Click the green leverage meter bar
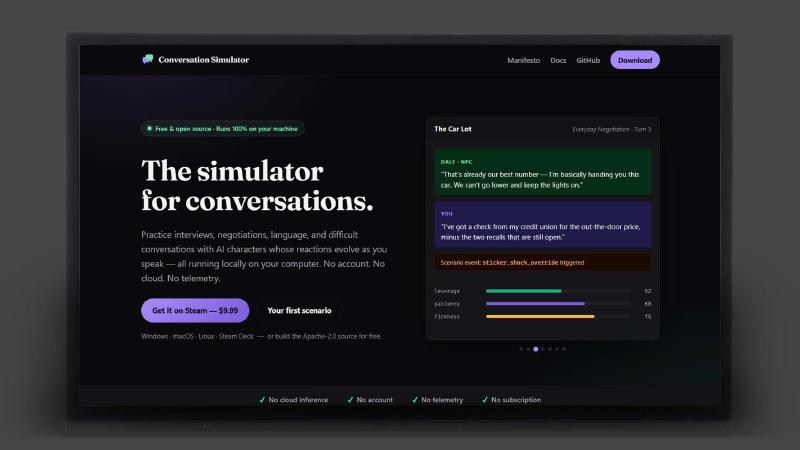 pyautogui.click(x=523, y=291)
